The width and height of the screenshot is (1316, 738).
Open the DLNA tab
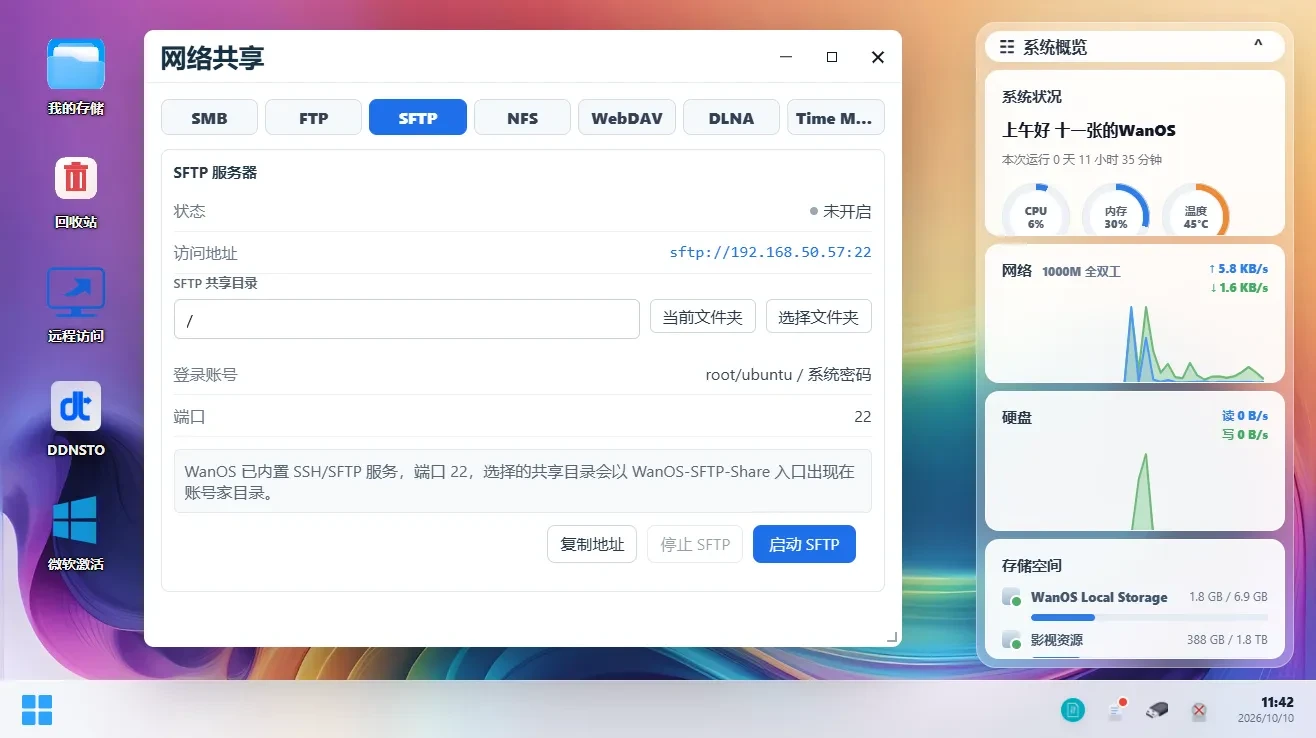pyautogui.click(x=731, y=117)
